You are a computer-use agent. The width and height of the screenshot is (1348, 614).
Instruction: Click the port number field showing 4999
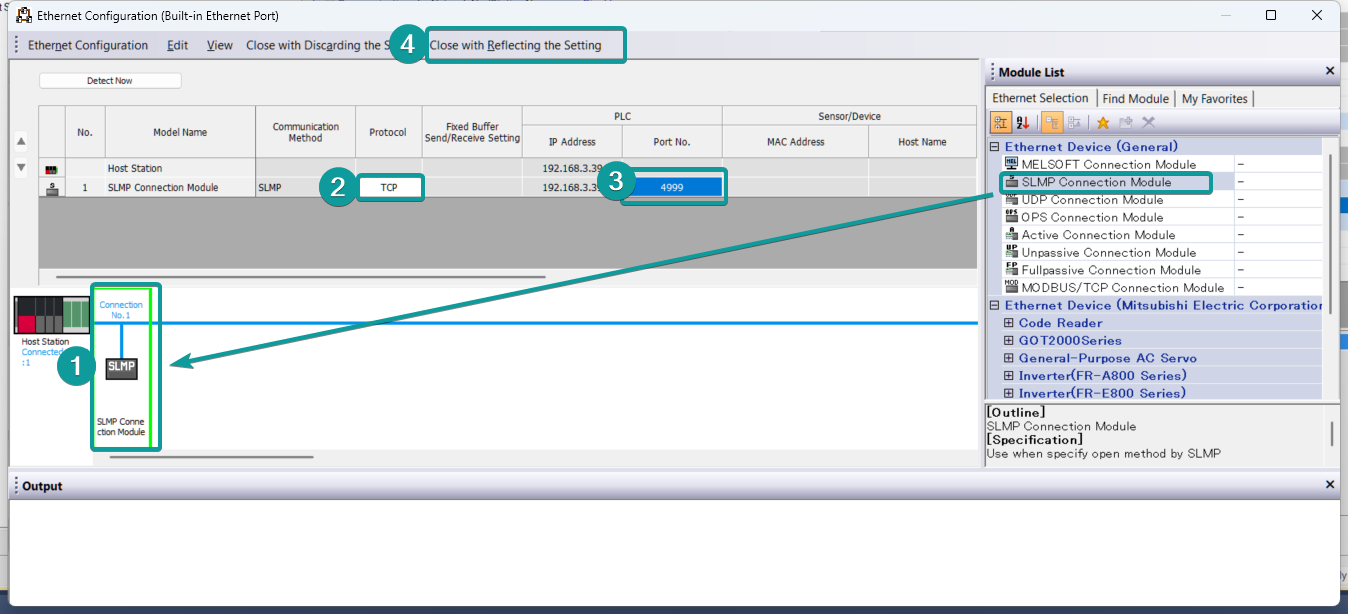click(x=672, y=187)
